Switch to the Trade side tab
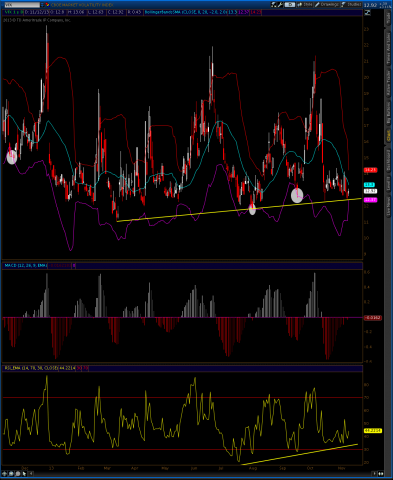 tap(388, 19)
